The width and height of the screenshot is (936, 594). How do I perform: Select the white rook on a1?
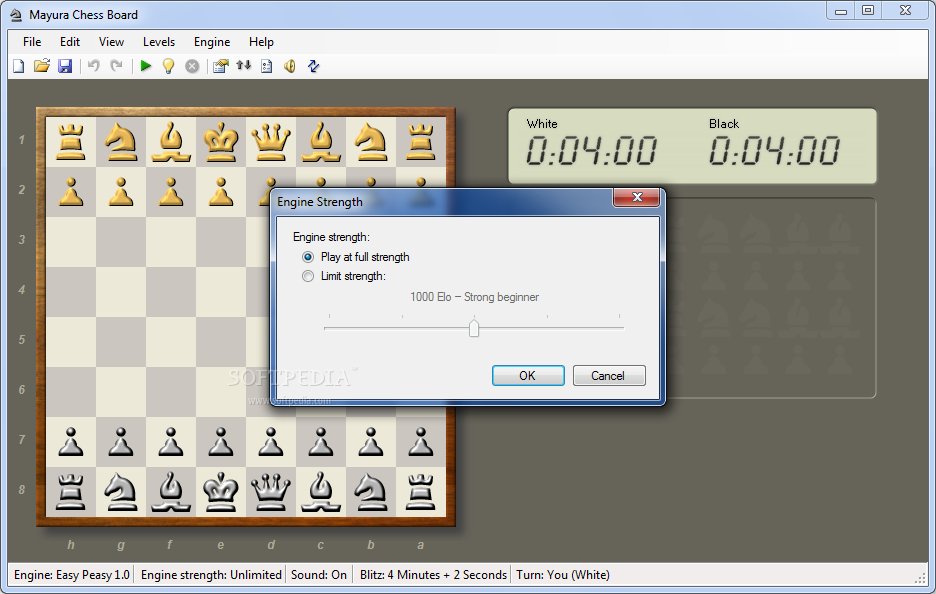point(420,142)
